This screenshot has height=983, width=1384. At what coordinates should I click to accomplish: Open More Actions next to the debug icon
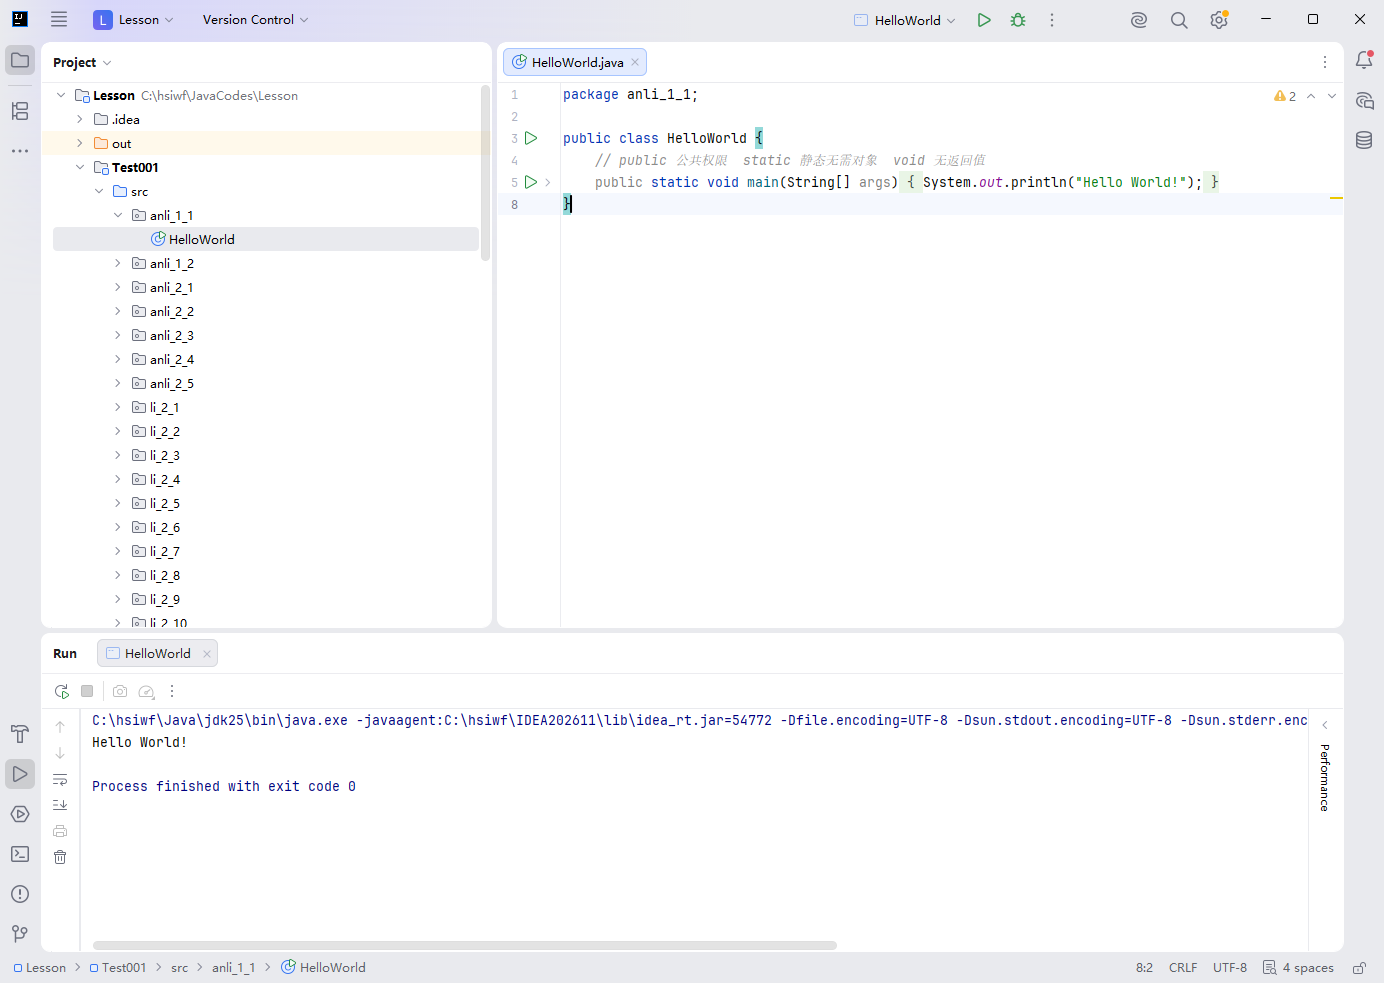coord(1052,20)
